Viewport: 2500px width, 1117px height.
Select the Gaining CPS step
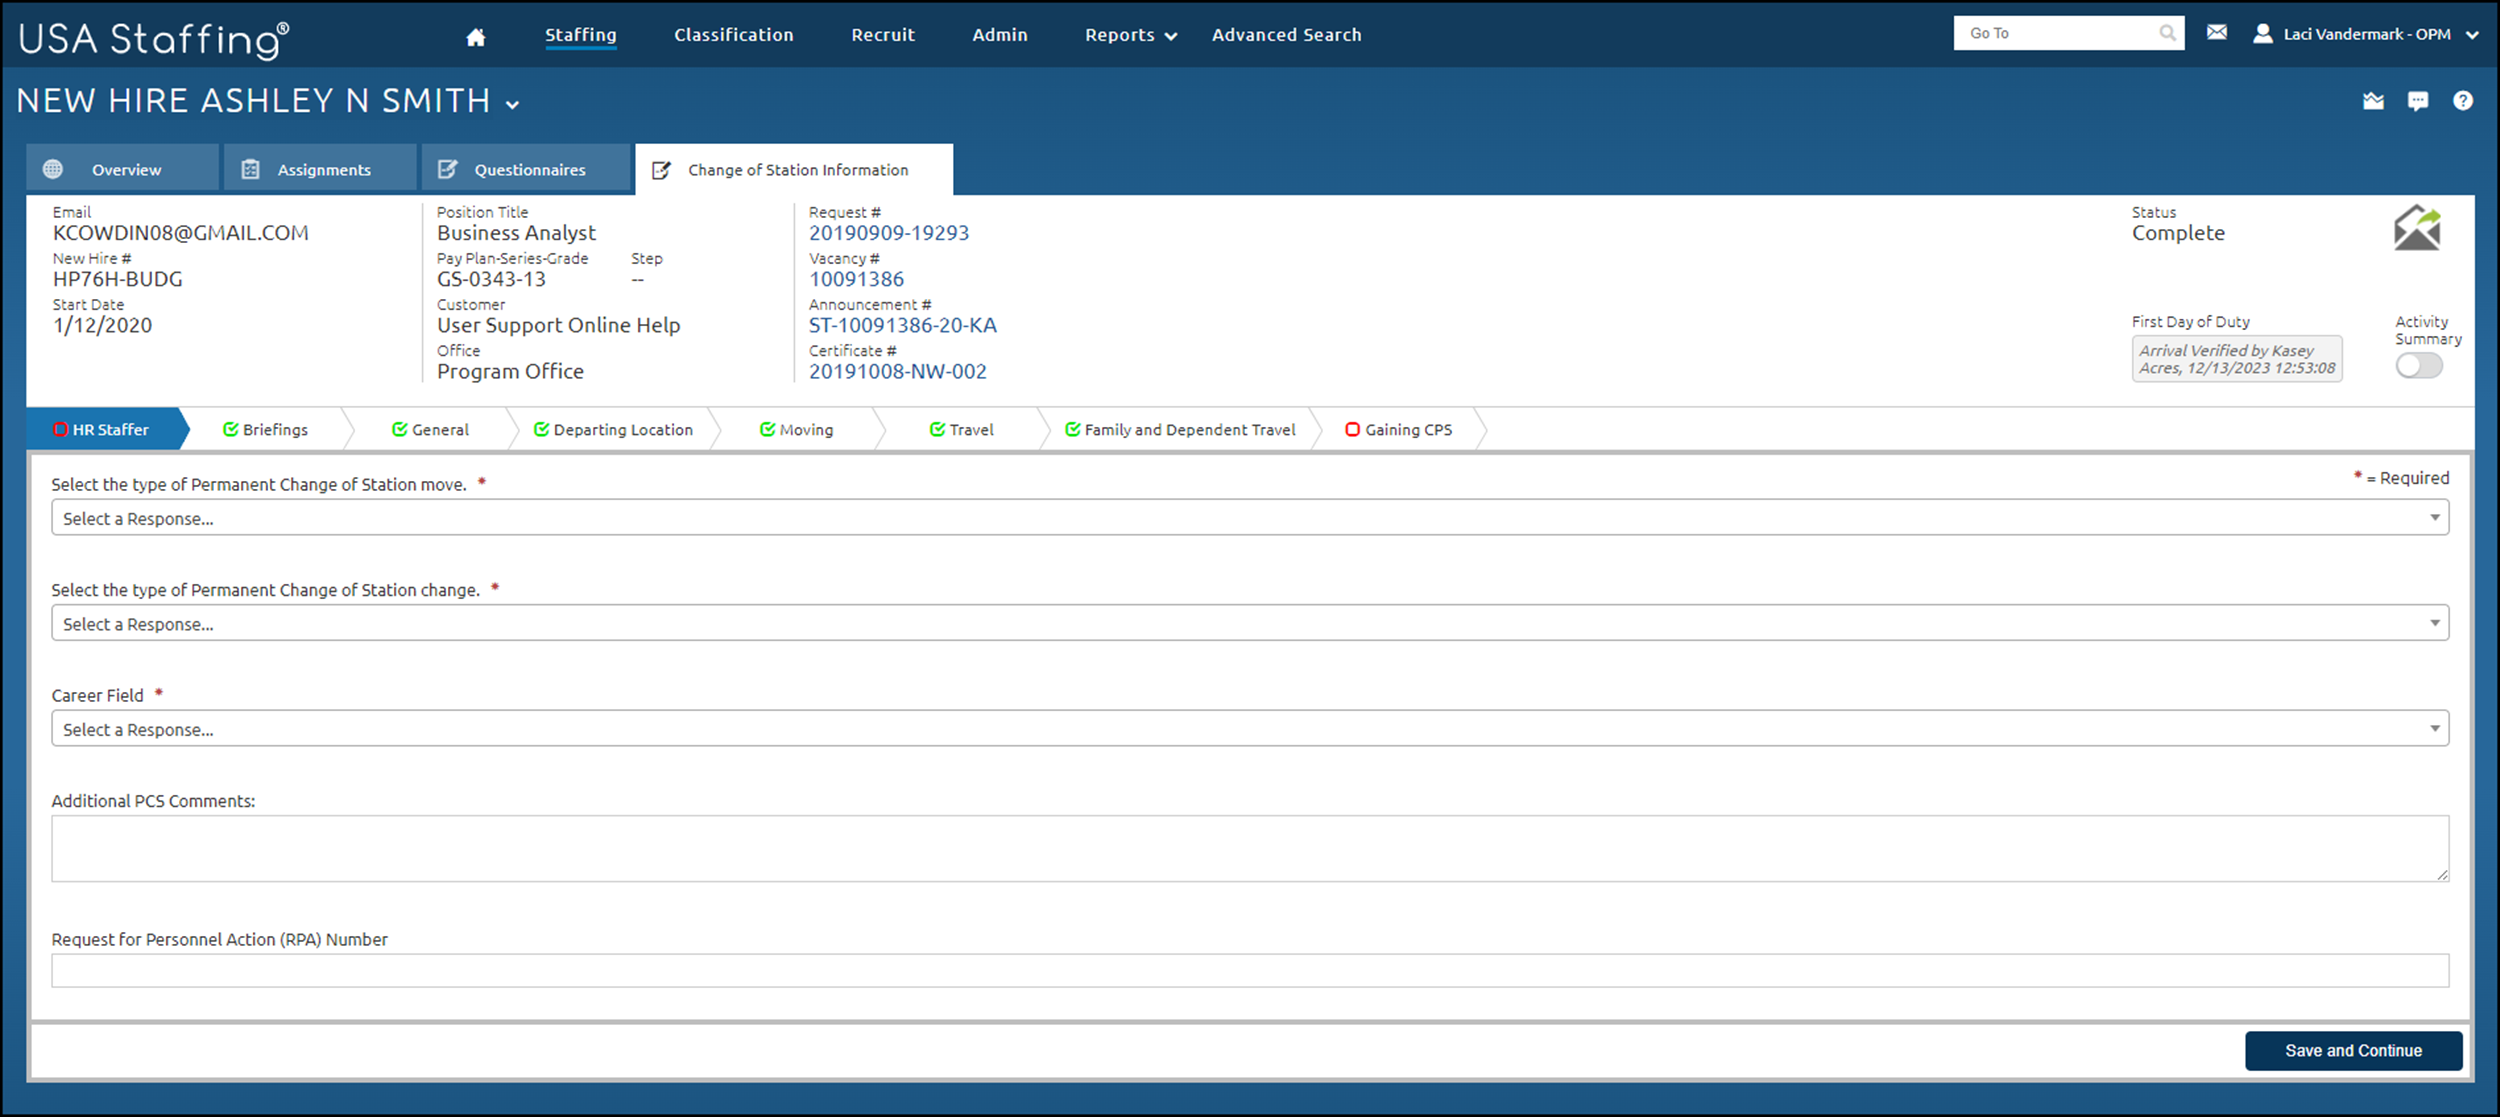pos(1398,430)
